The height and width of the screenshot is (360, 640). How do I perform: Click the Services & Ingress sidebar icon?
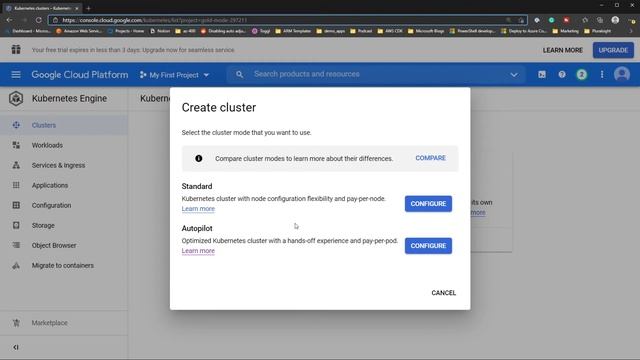(x=16, y=165)
